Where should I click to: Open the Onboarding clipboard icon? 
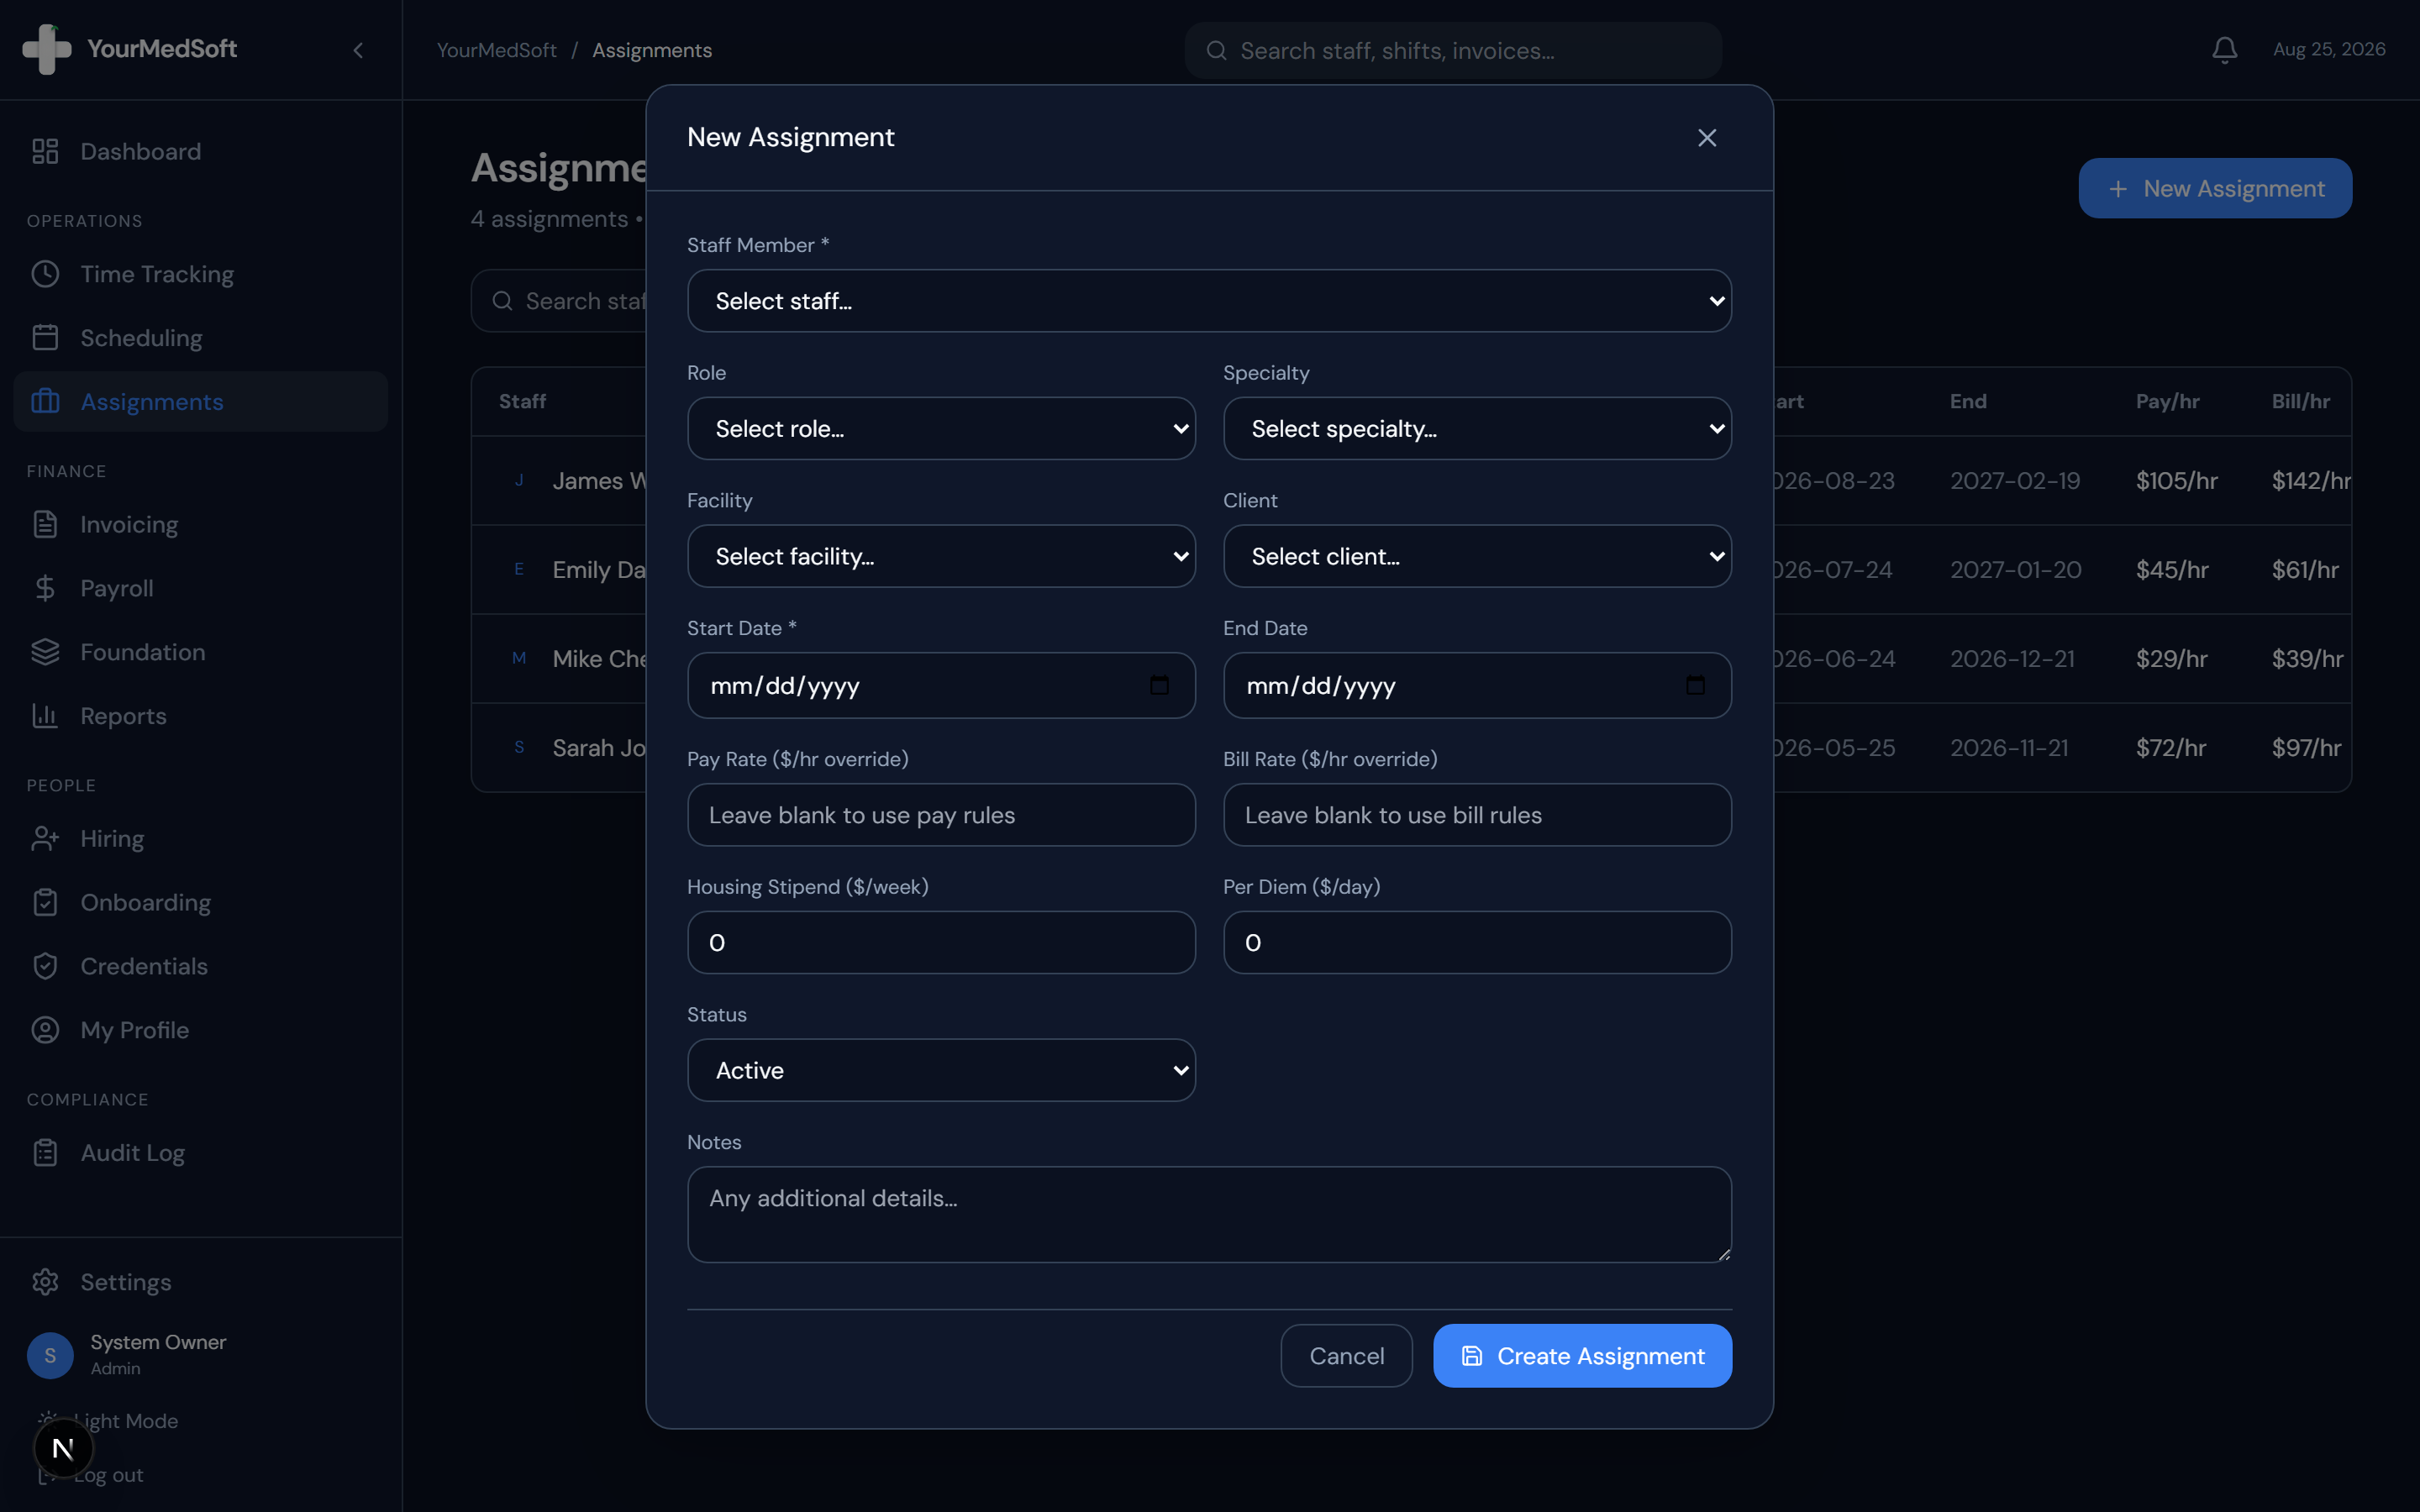[45, 902]
